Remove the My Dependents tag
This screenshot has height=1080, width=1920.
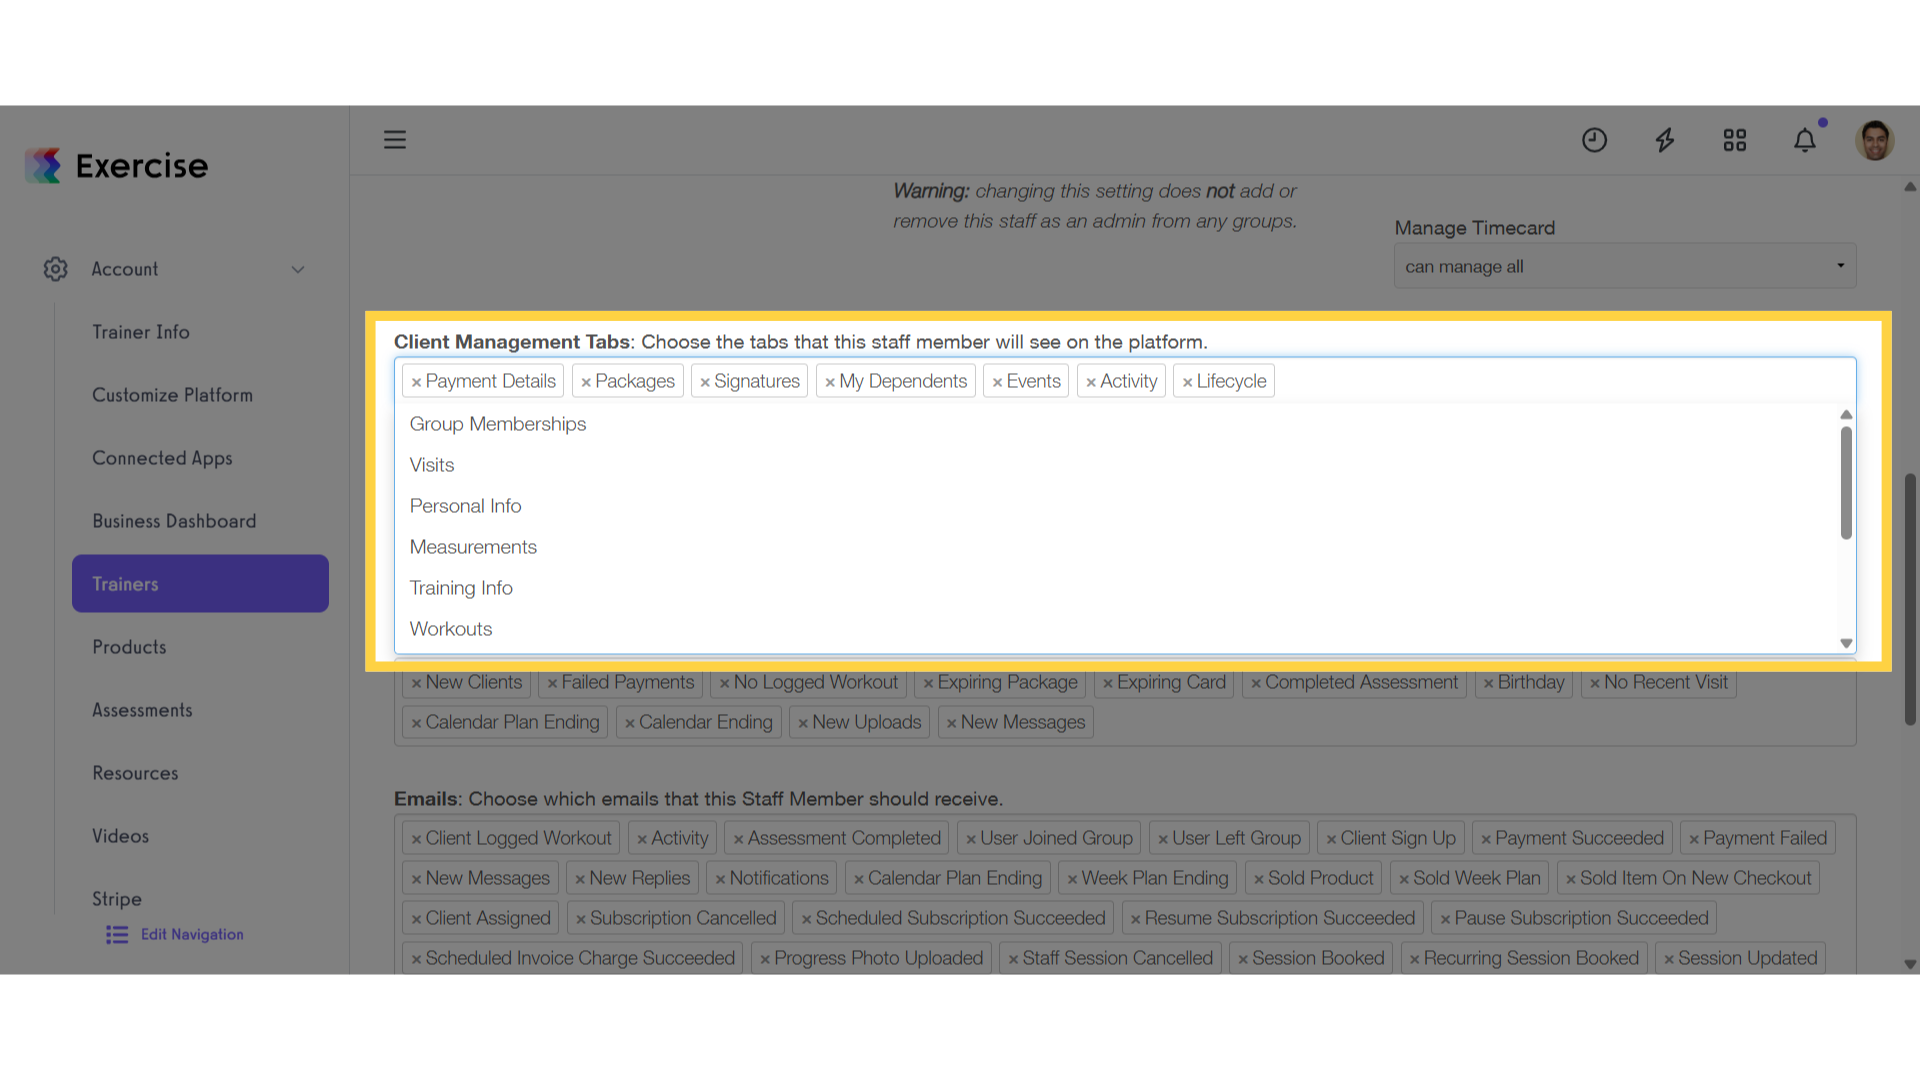pyautogui.click(x=830, y=382)
